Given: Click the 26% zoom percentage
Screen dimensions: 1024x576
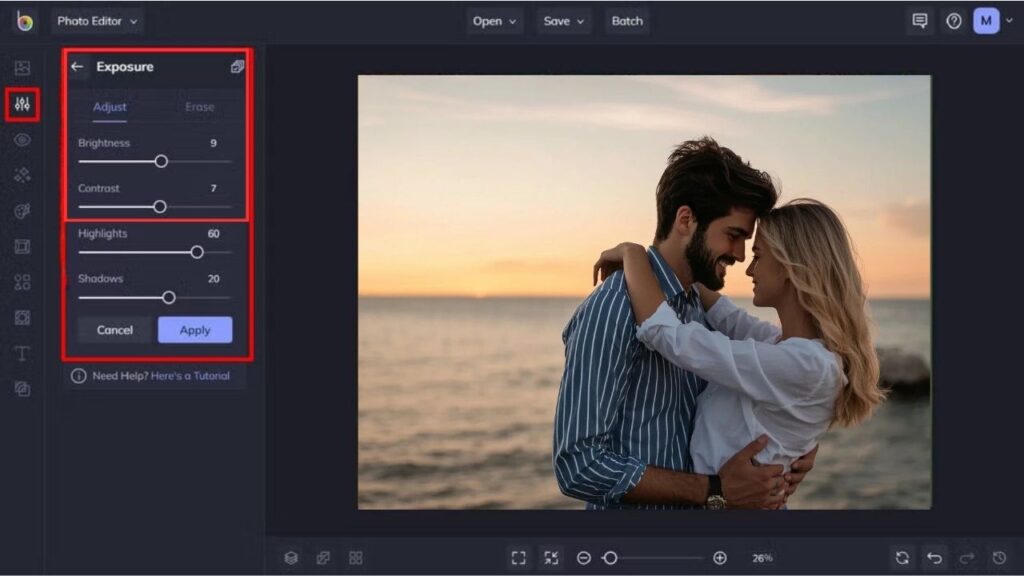Looking at the screenshot, I should [762, 558].
